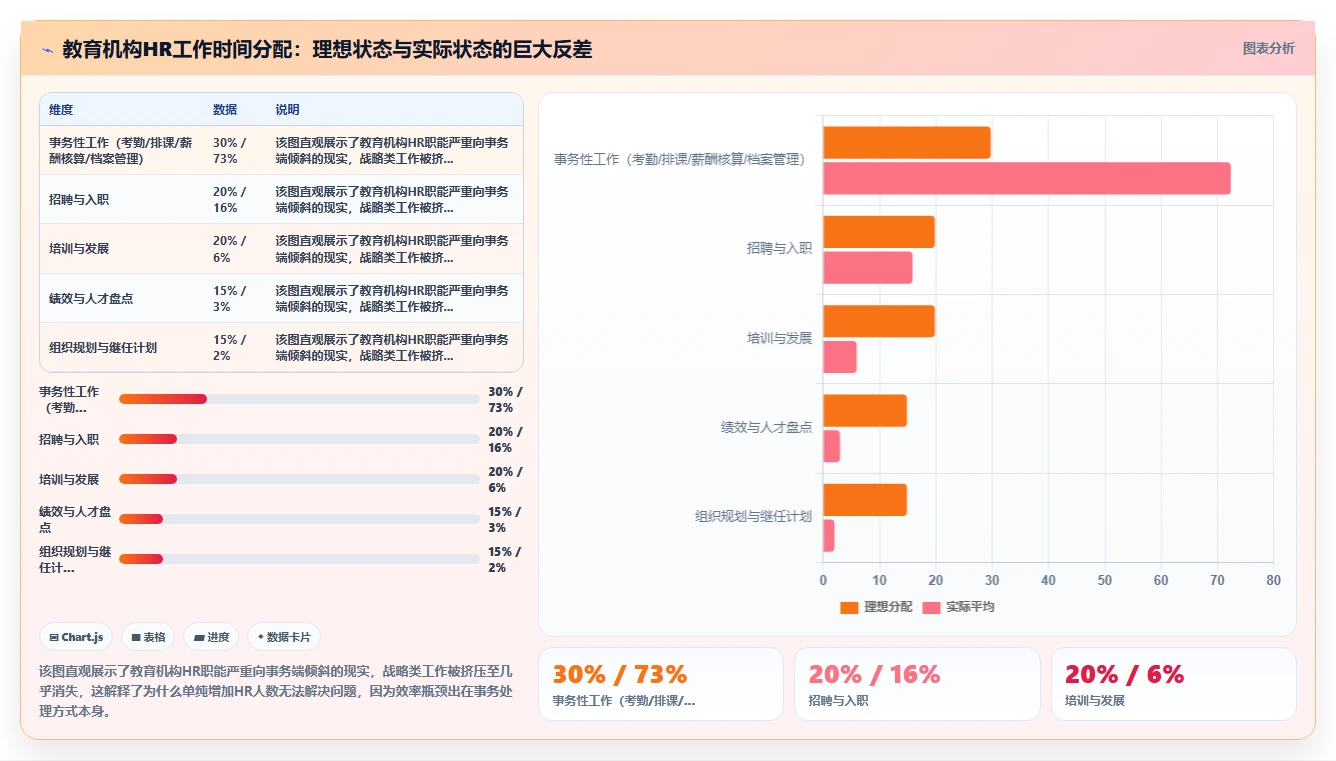
Task: Toggle the 实际平均 legend item
Action: pos(958,607)
